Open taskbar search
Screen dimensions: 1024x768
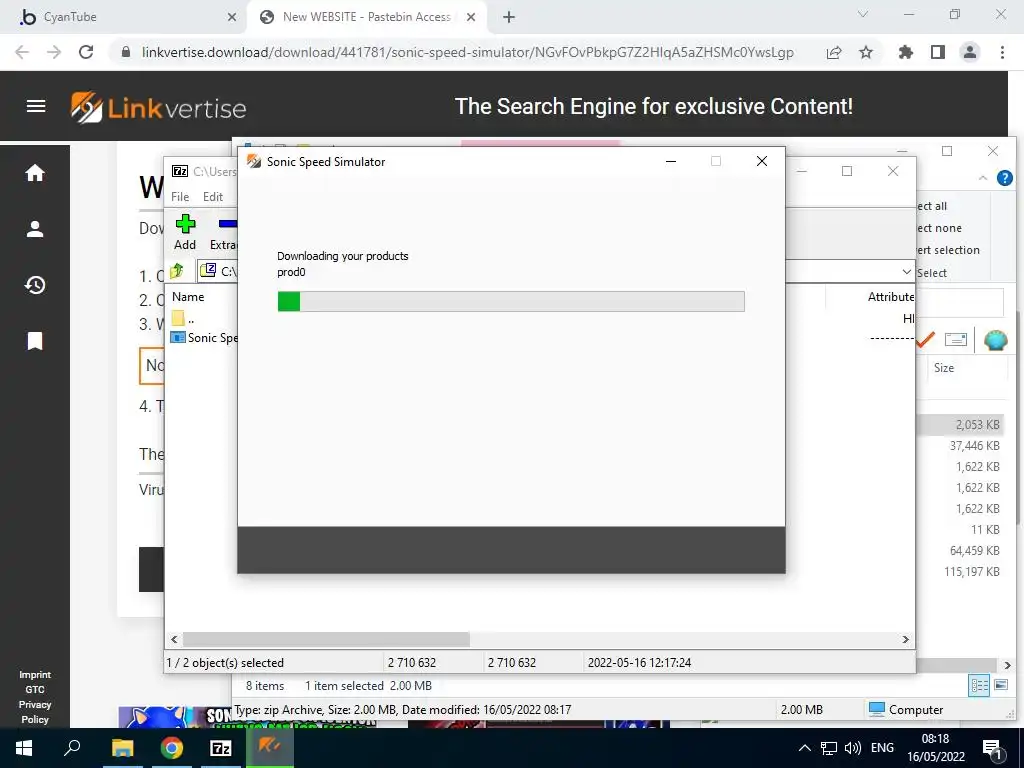[72, 748]
